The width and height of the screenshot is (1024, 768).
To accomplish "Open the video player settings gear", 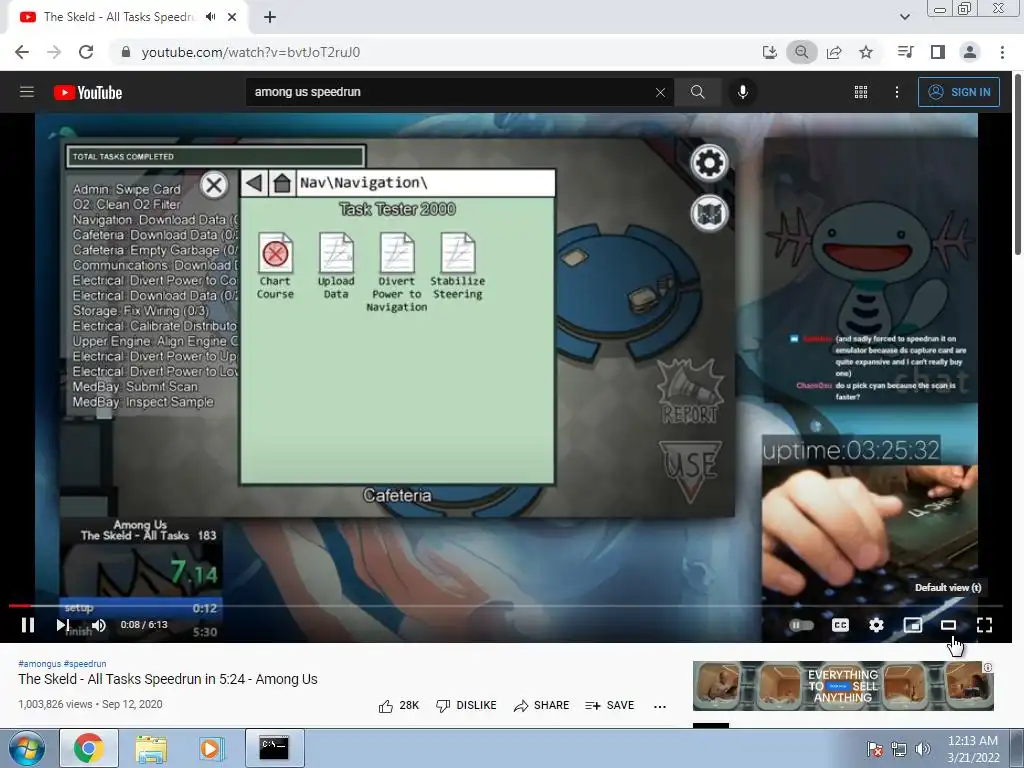I will coord(876,625).
